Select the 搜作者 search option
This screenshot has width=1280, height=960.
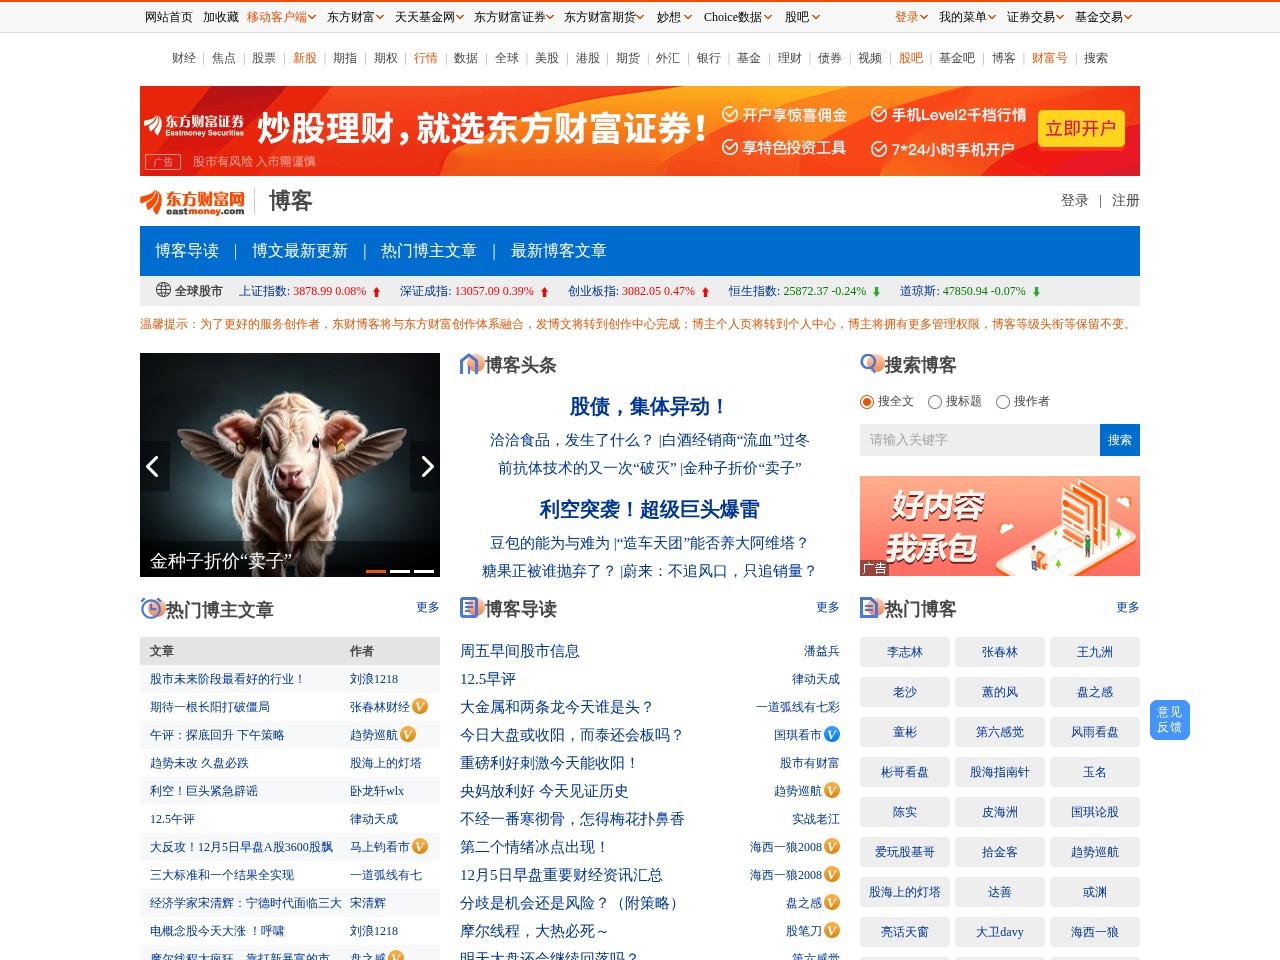pyautogui.click(x=1003, y=402)
